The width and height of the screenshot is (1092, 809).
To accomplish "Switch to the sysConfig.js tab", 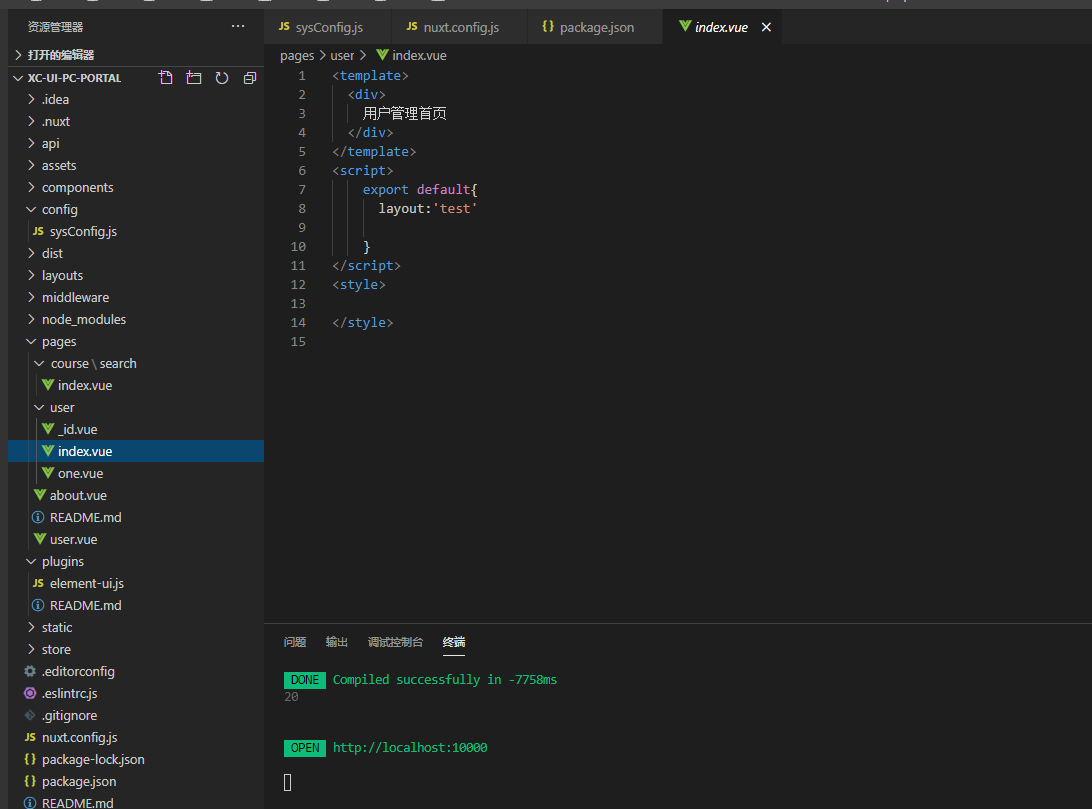I will point(327,27).
